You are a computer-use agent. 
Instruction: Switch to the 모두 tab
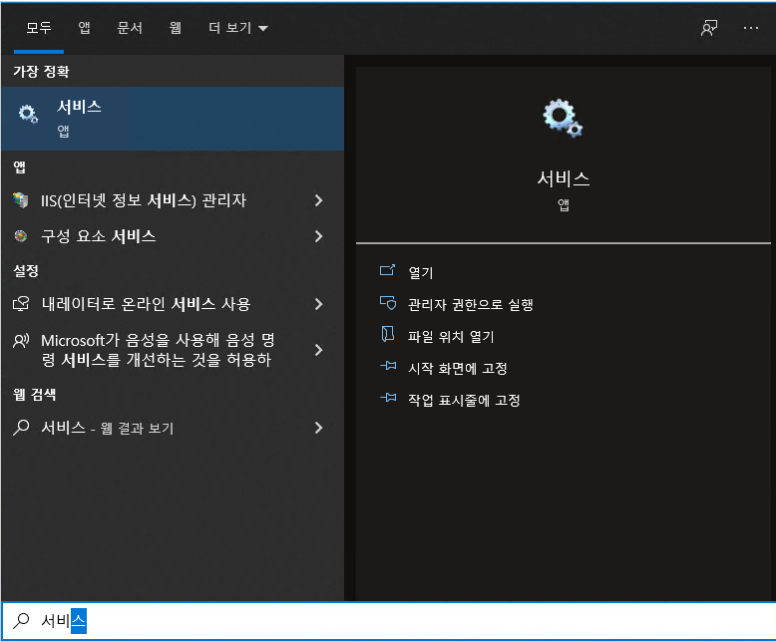[x=39, y=28]
